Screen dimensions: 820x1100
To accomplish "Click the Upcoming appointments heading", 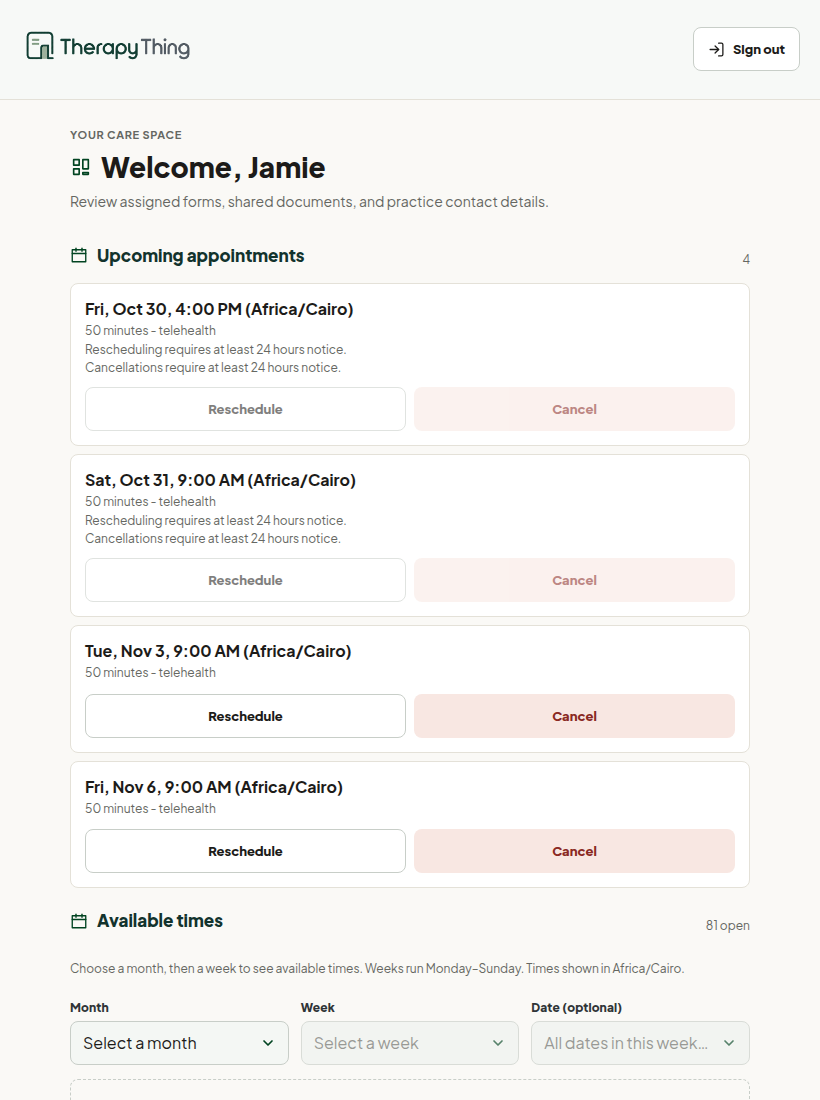I will (201, 256).
